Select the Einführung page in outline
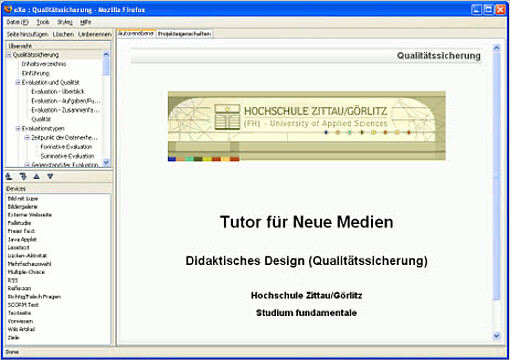Image resolution: width=510 pixels, height=360 pixels. [x=35, y=73]
